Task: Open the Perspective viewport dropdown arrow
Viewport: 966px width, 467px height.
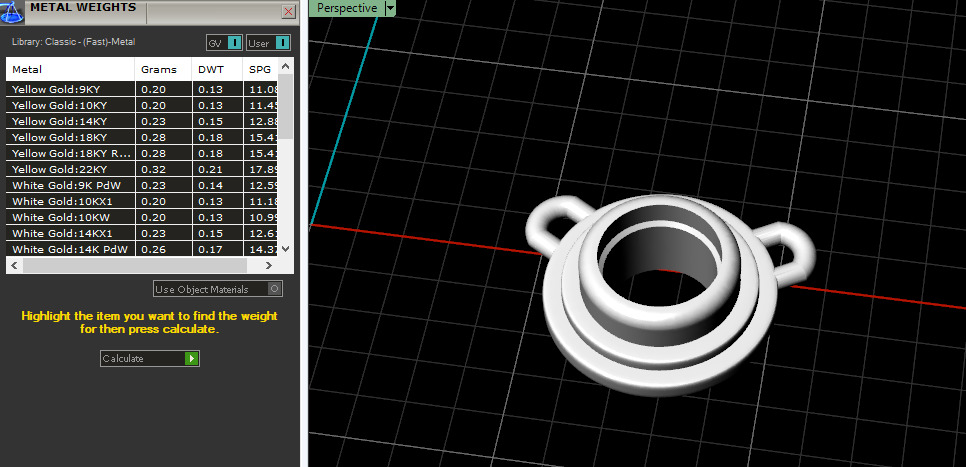Action: (x=390, y=8)
